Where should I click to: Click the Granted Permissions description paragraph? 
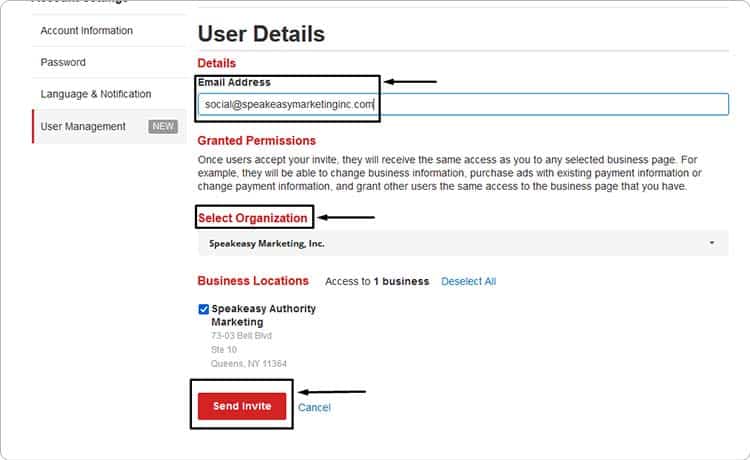pos(450,173)
